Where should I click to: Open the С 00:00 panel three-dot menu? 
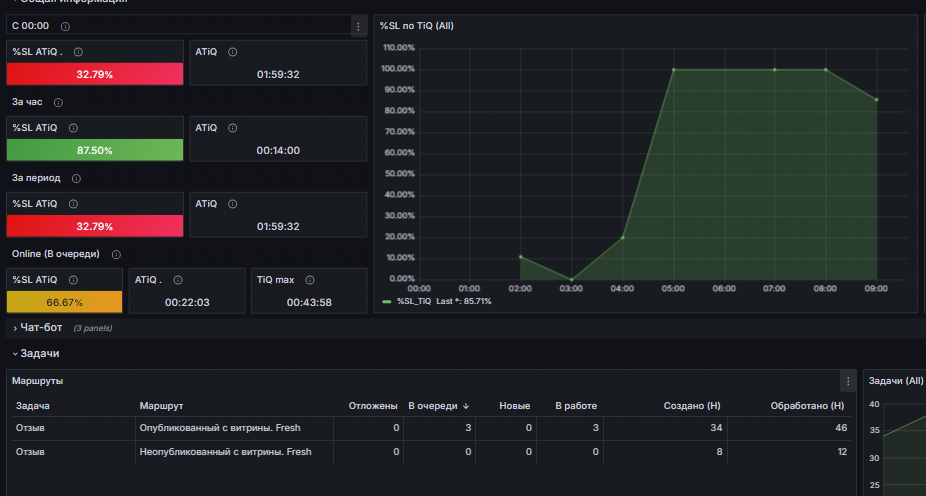point(358,27)
